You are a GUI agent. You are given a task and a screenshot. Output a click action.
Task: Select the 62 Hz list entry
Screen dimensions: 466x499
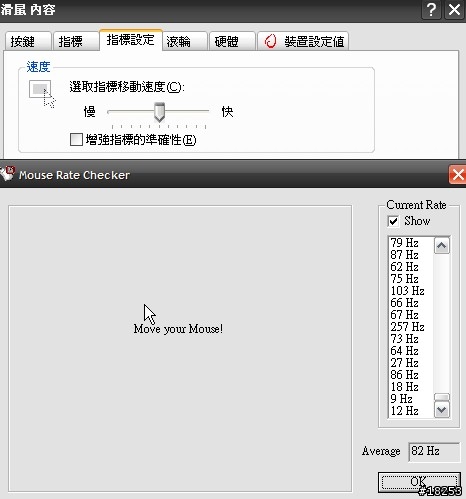411,267
